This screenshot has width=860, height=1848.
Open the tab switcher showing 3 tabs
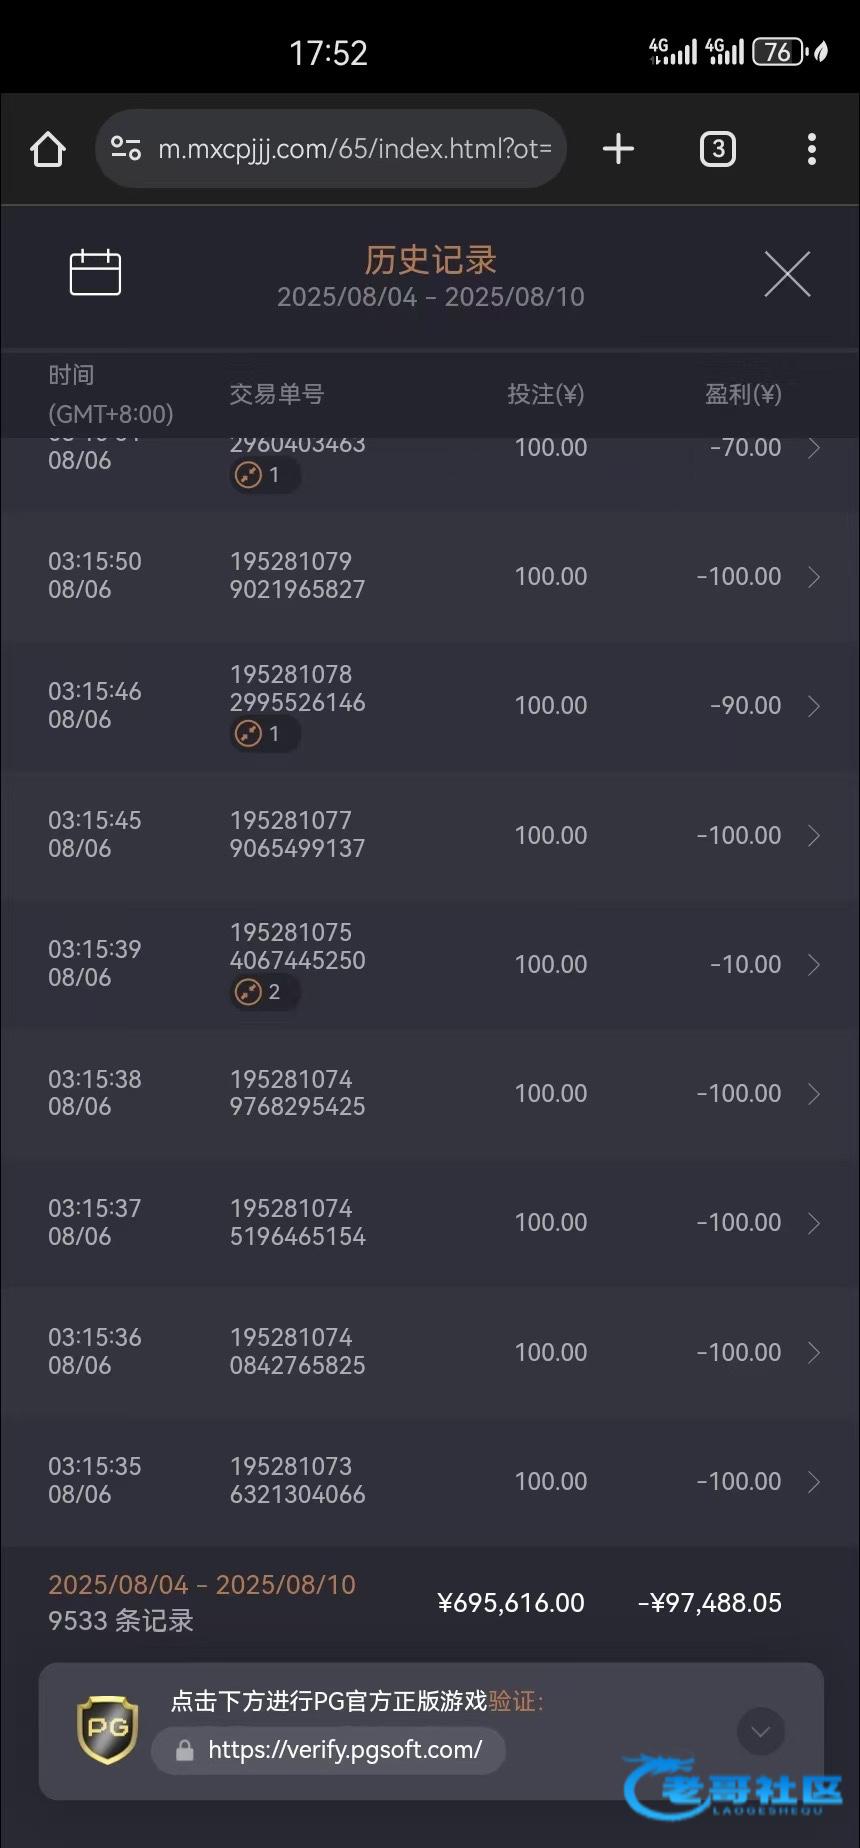(717, 149)
